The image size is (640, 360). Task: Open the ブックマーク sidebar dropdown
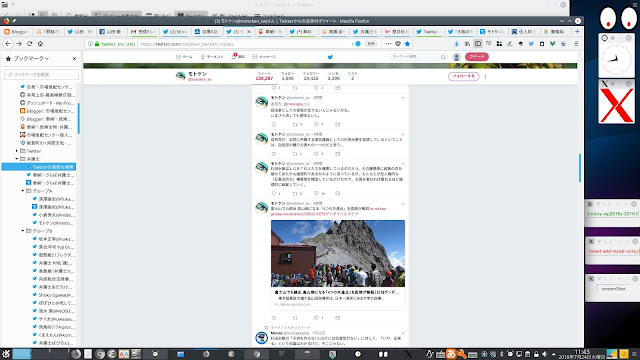pos(31,59)
